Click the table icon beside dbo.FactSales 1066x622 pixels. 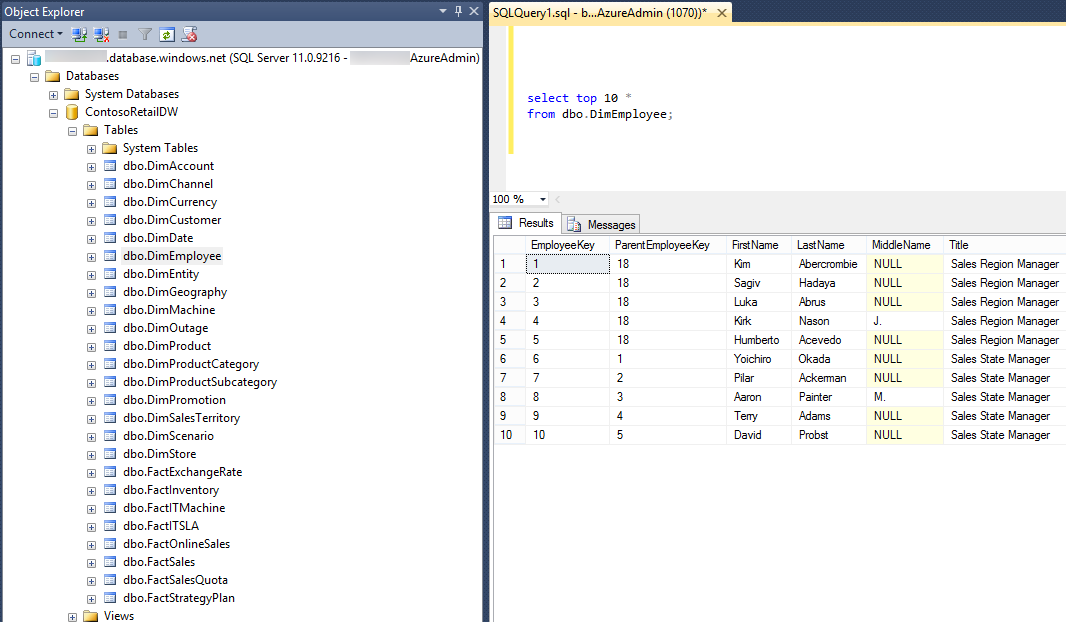point(108,562)
